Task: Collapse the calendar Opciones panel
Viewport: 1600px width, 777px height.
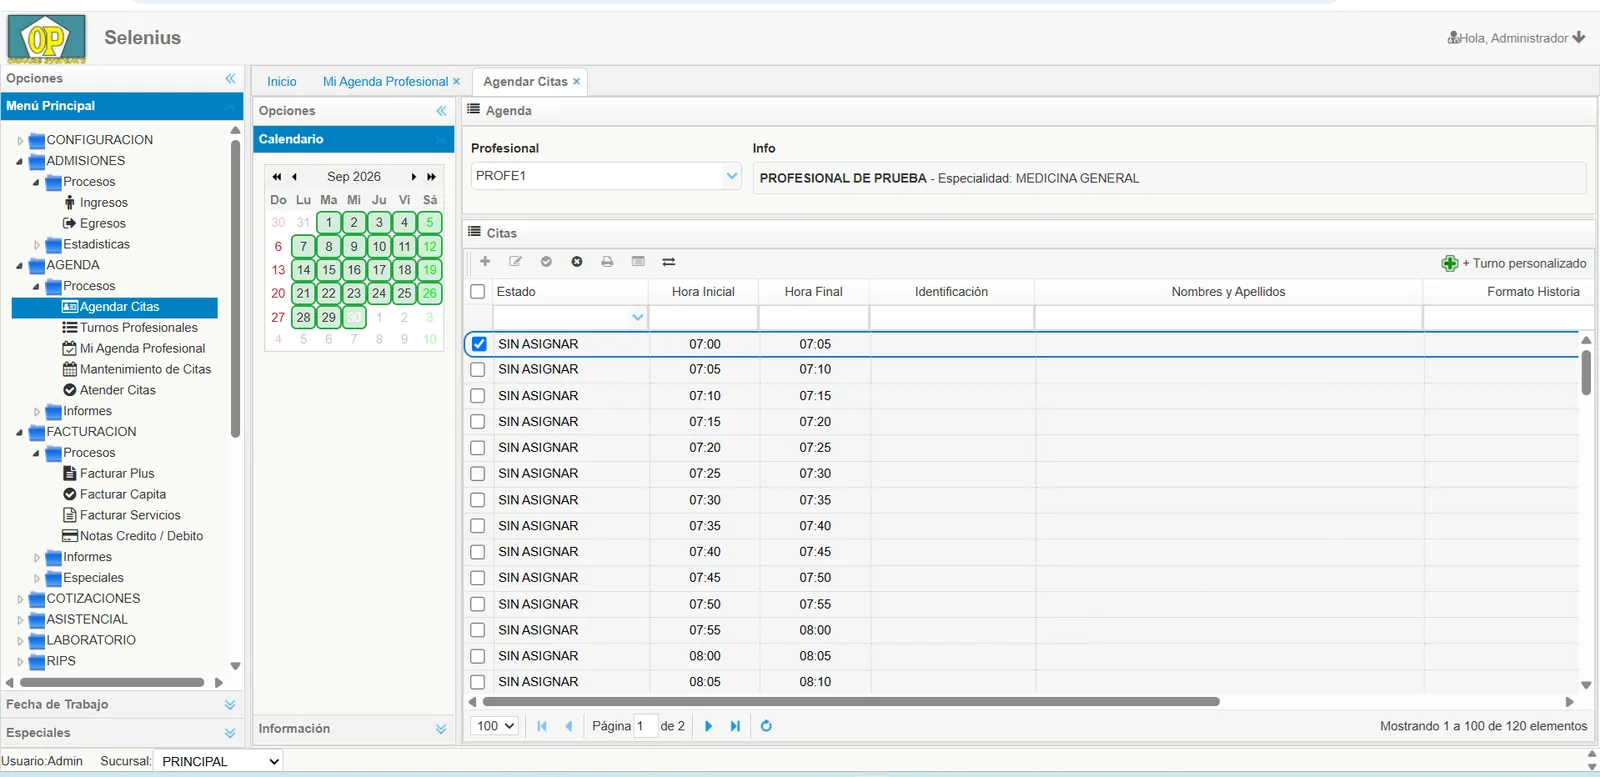Action: 441,111
